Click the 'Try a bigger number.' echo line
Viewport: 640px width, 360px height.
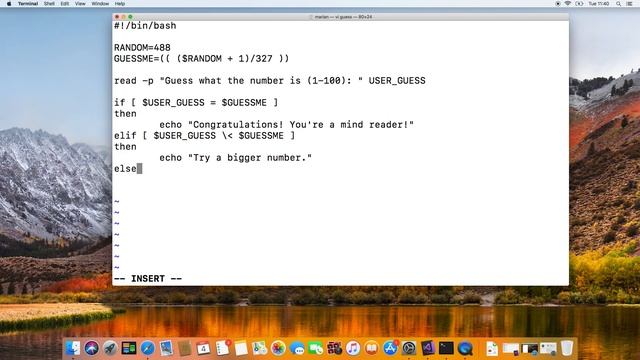coord(236,158)
